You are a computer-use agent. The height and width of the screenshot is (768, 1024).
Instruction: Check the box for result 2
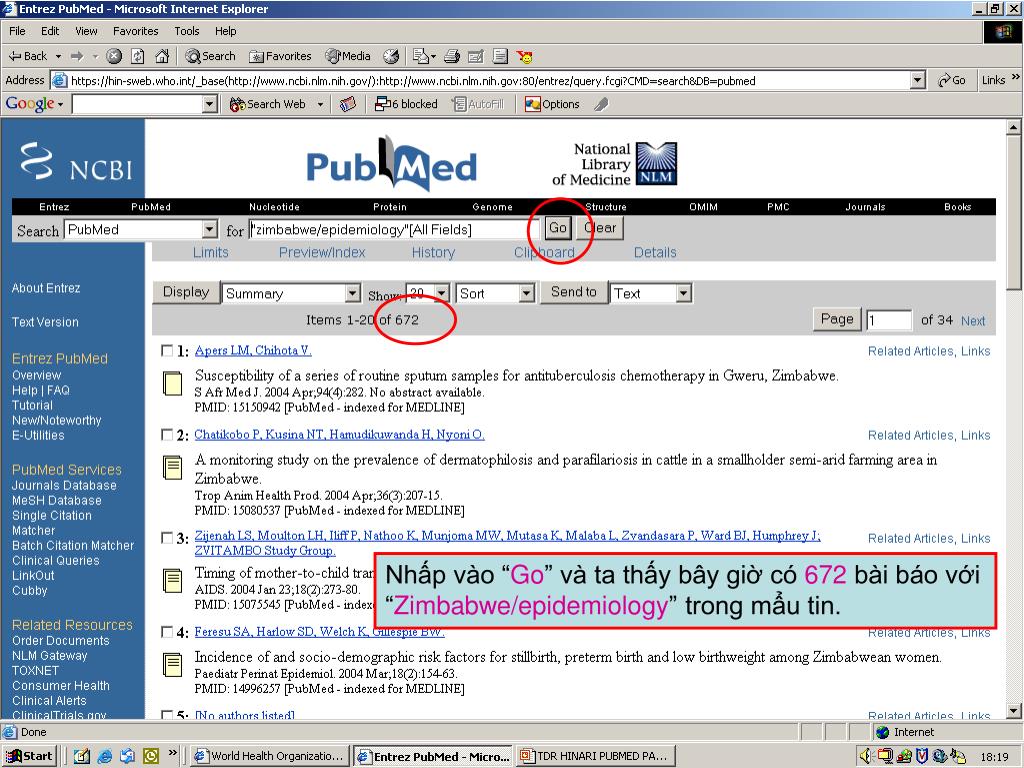(167, 435)
